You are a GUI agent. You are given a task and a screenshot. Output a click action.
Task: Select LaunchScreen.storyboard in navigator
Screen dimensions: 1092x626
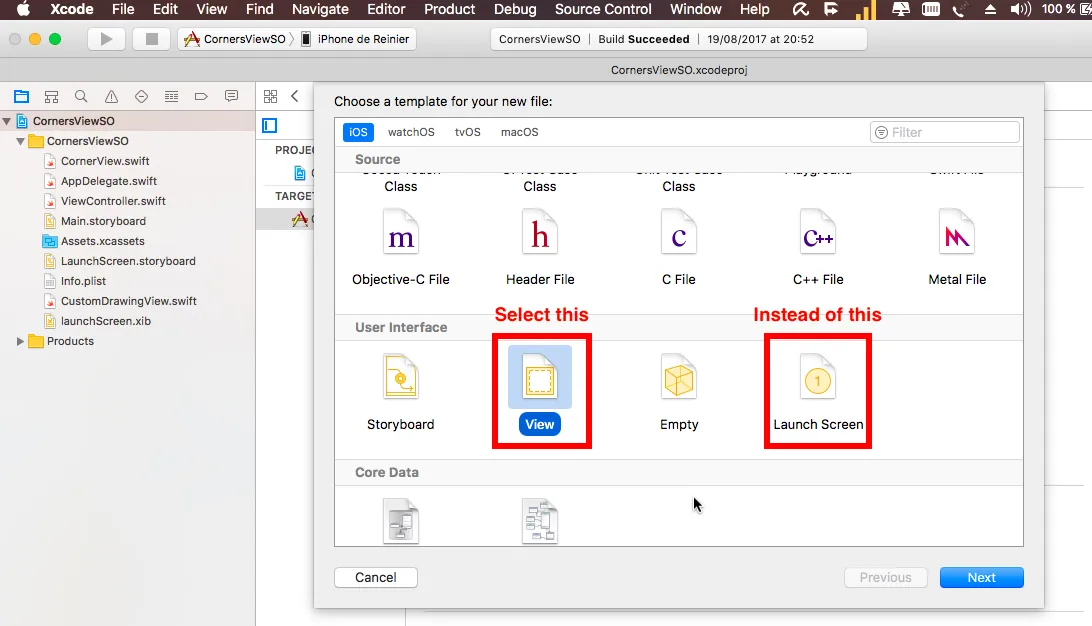(128, 261)
